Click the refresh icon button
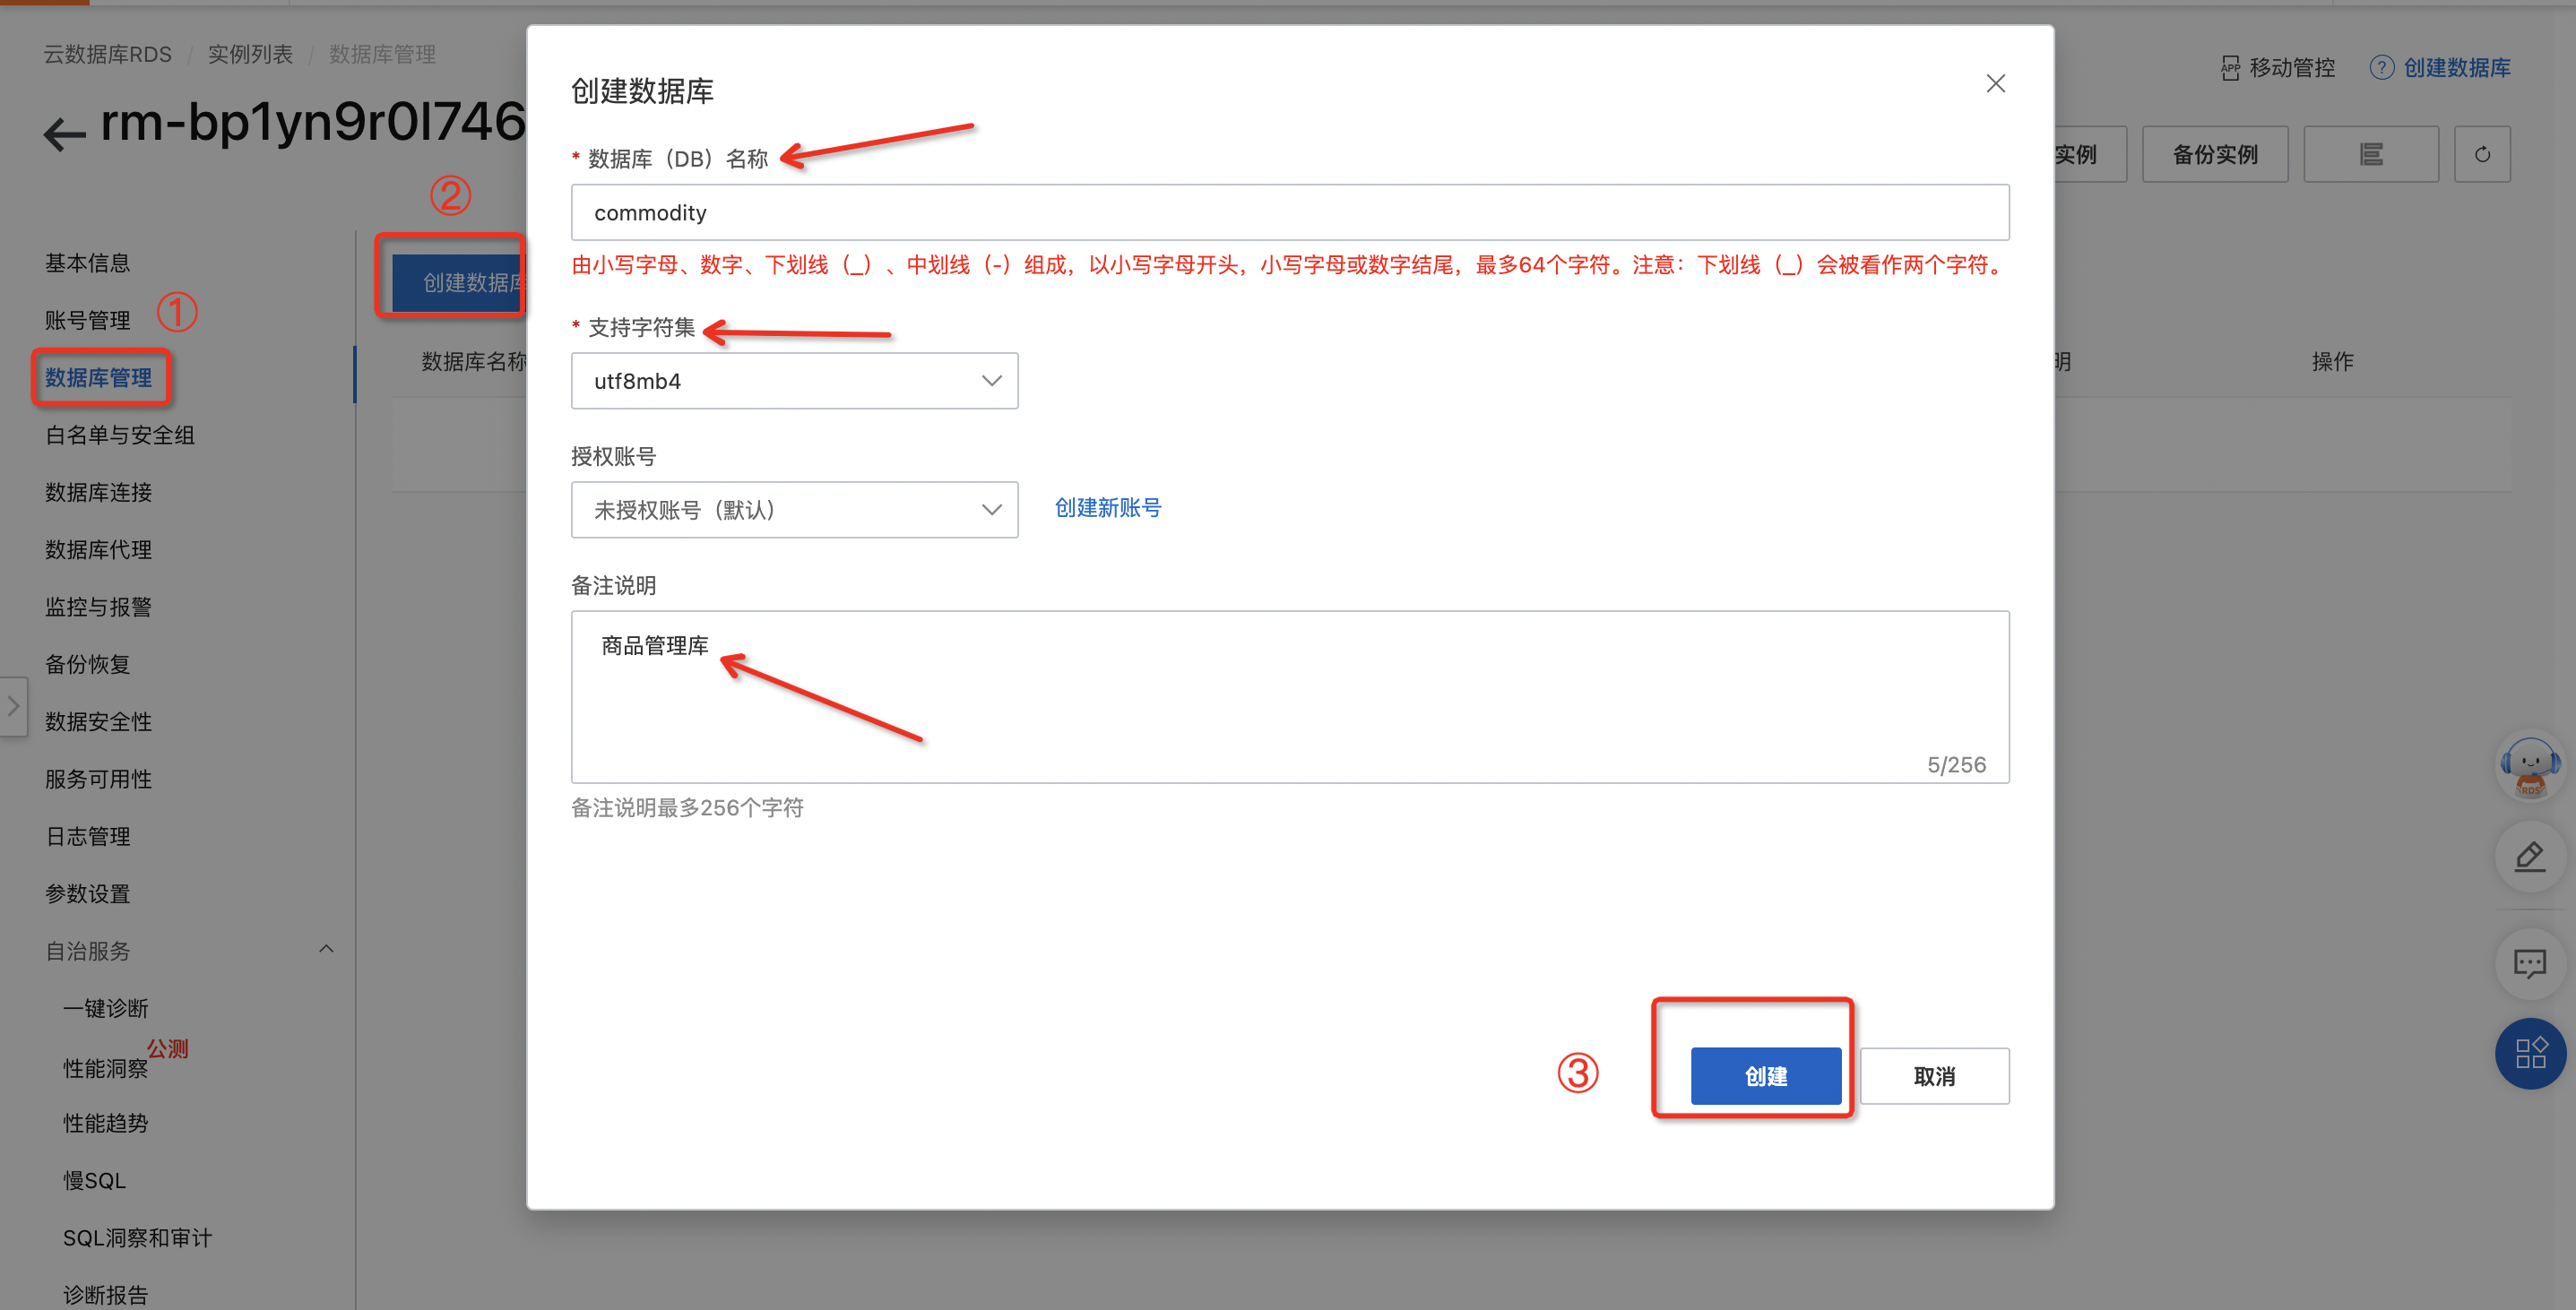The height and width of the screenshot is (1310, 2576). pos(2481,155)
